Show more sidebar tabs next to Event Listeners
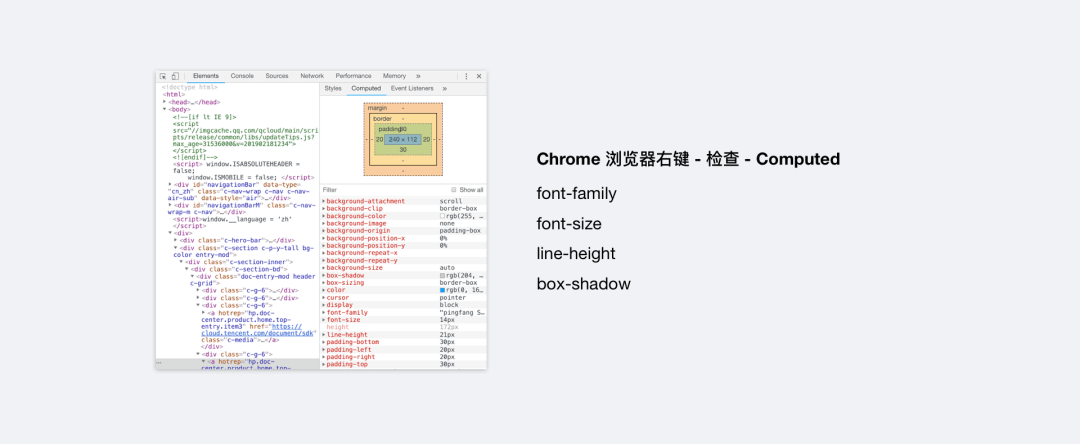Viewport: 1080px width, 444px height. [444, 89]
